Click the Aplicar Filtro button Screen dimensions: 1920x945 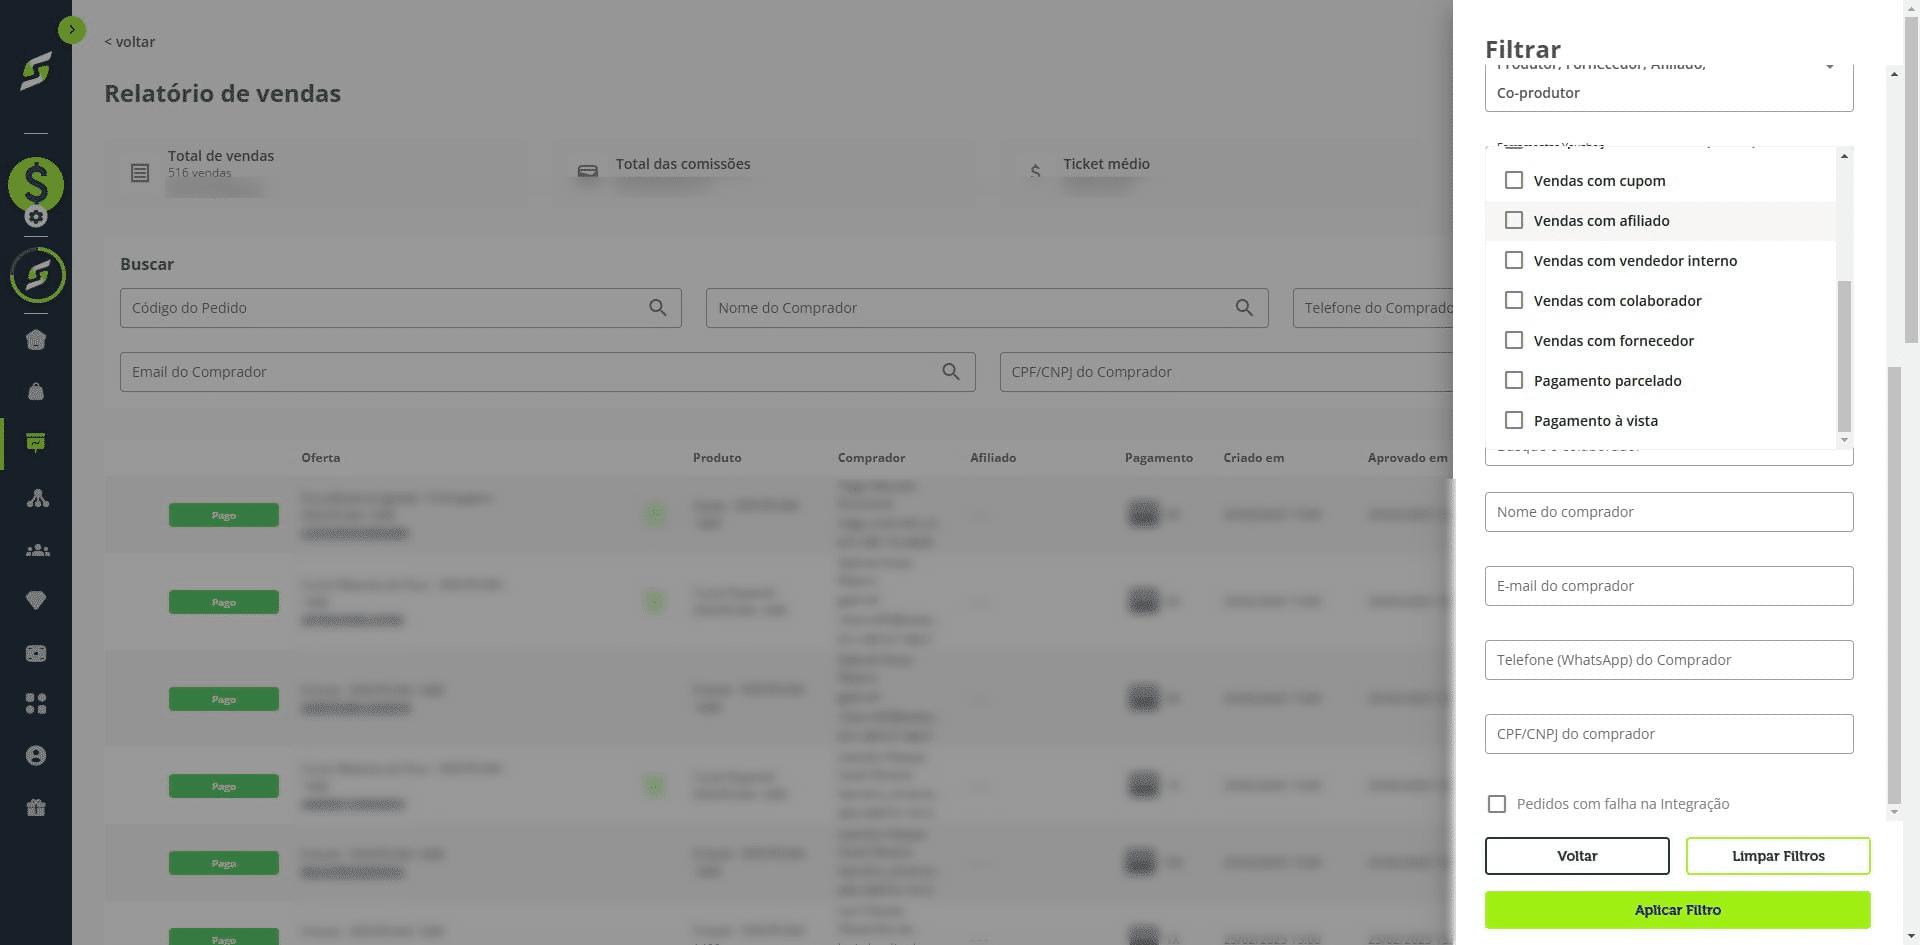[1677, 910]
